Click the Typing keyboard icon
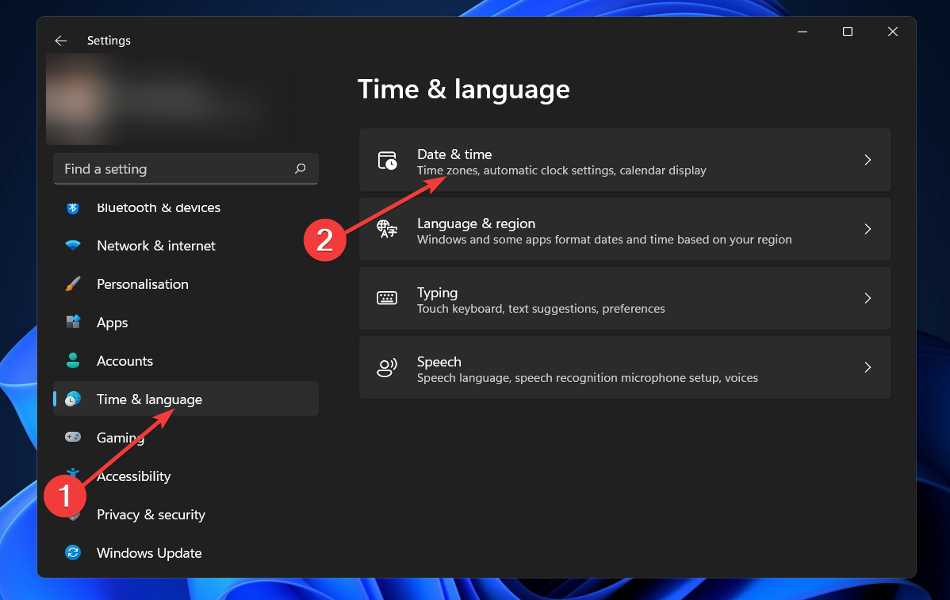The width and height of the screenshot is (950, 600). click(x=387, y=298)
